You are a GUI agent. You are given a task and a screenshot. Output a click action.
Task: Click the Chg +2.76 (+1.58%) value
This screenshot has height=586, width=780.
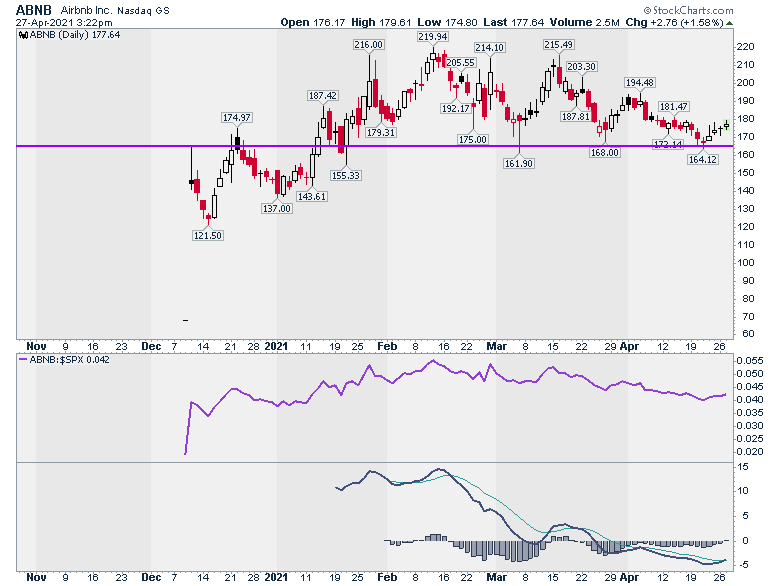[675, 22]
